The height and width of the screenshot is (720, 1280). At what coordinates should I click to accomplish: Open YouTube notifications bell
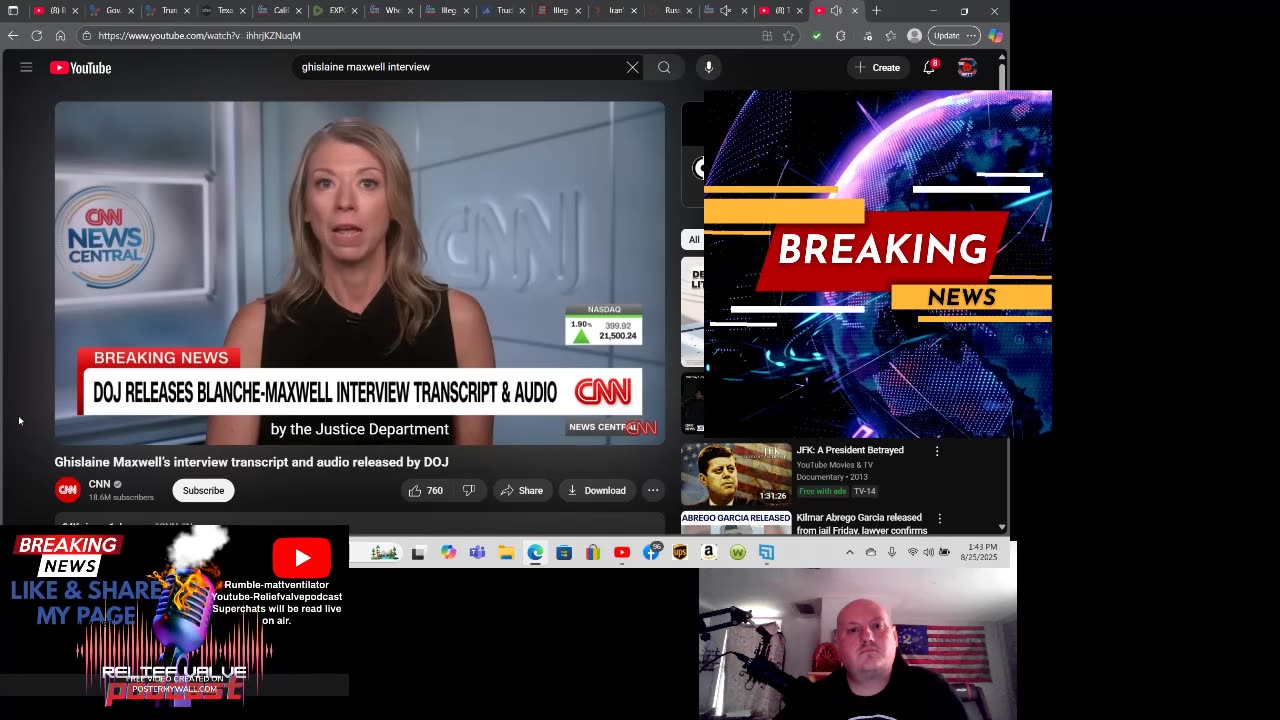[929, 67]
